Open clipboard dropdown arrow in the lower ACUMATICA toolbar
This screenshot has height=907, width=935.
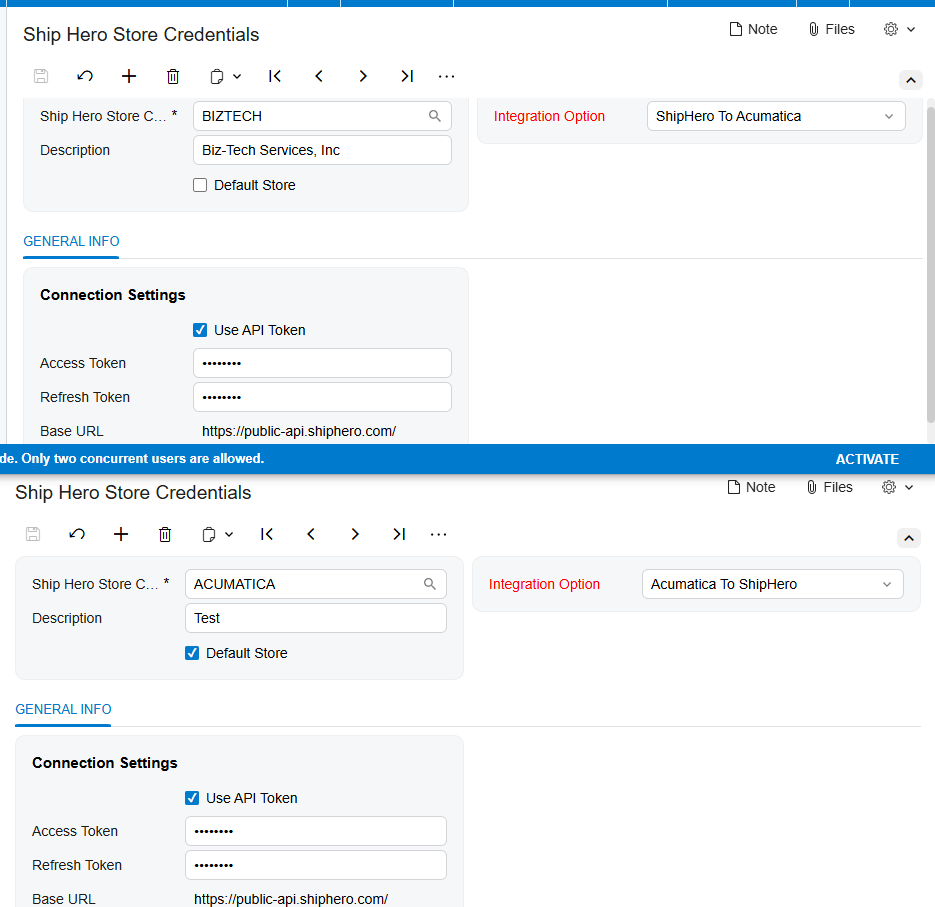[x=229, y=534]
